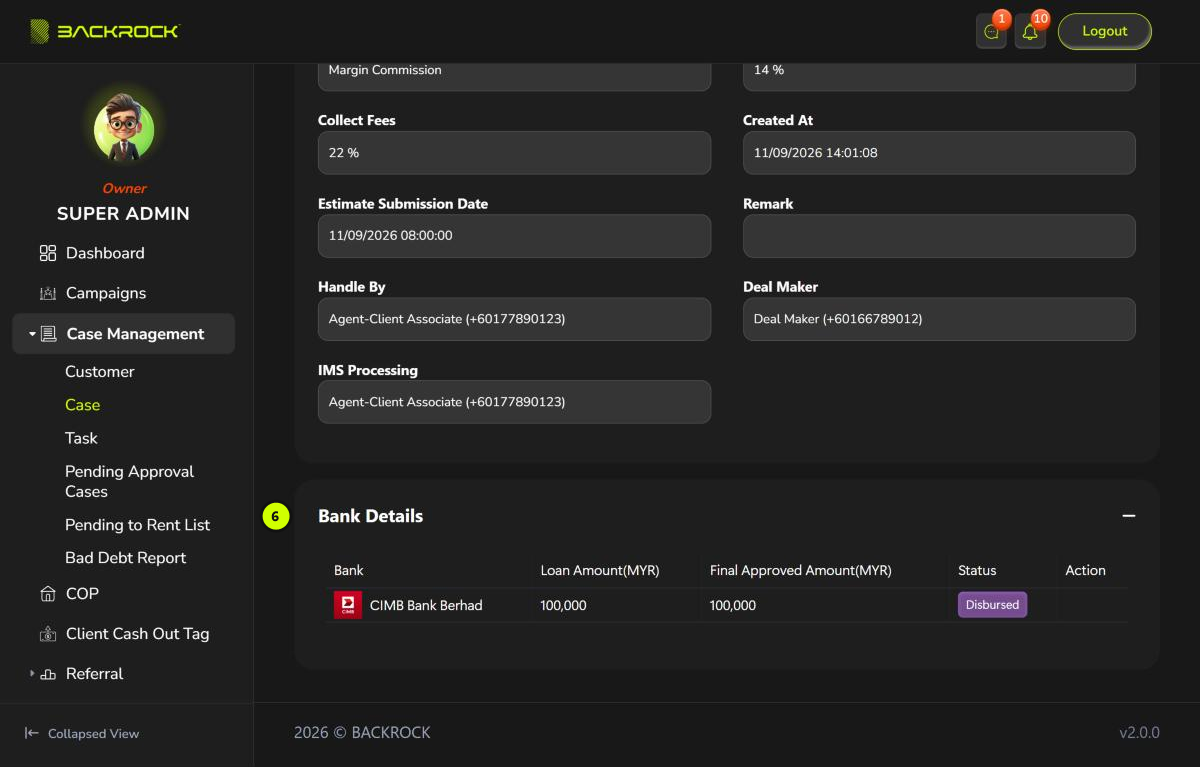The image size is (1200, 767).
Task: Collapse the Case Management menu arrow
Action: 32,334
